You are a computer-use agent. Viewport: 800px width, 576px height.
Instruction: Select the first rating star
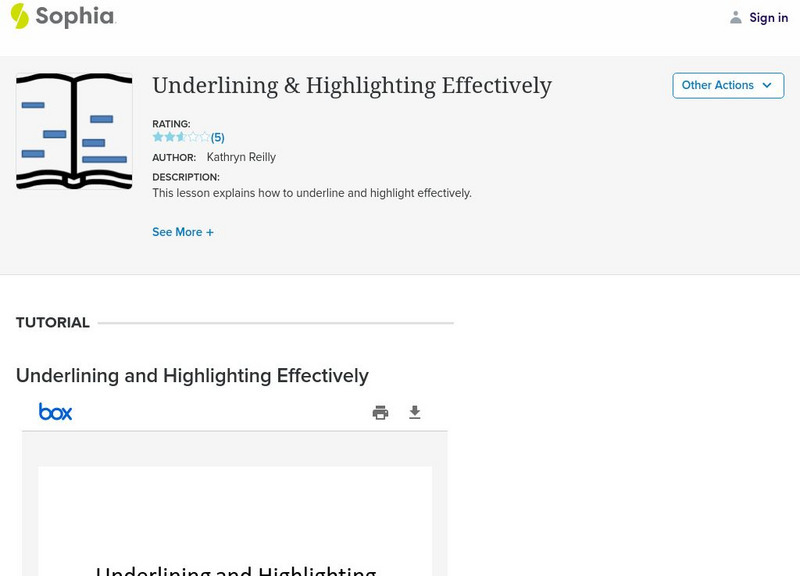[158, 136]
